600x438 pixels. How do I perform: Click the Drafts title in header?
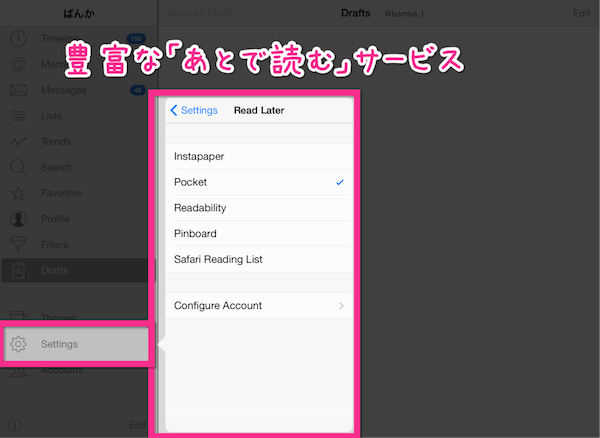tap(355, 13)
